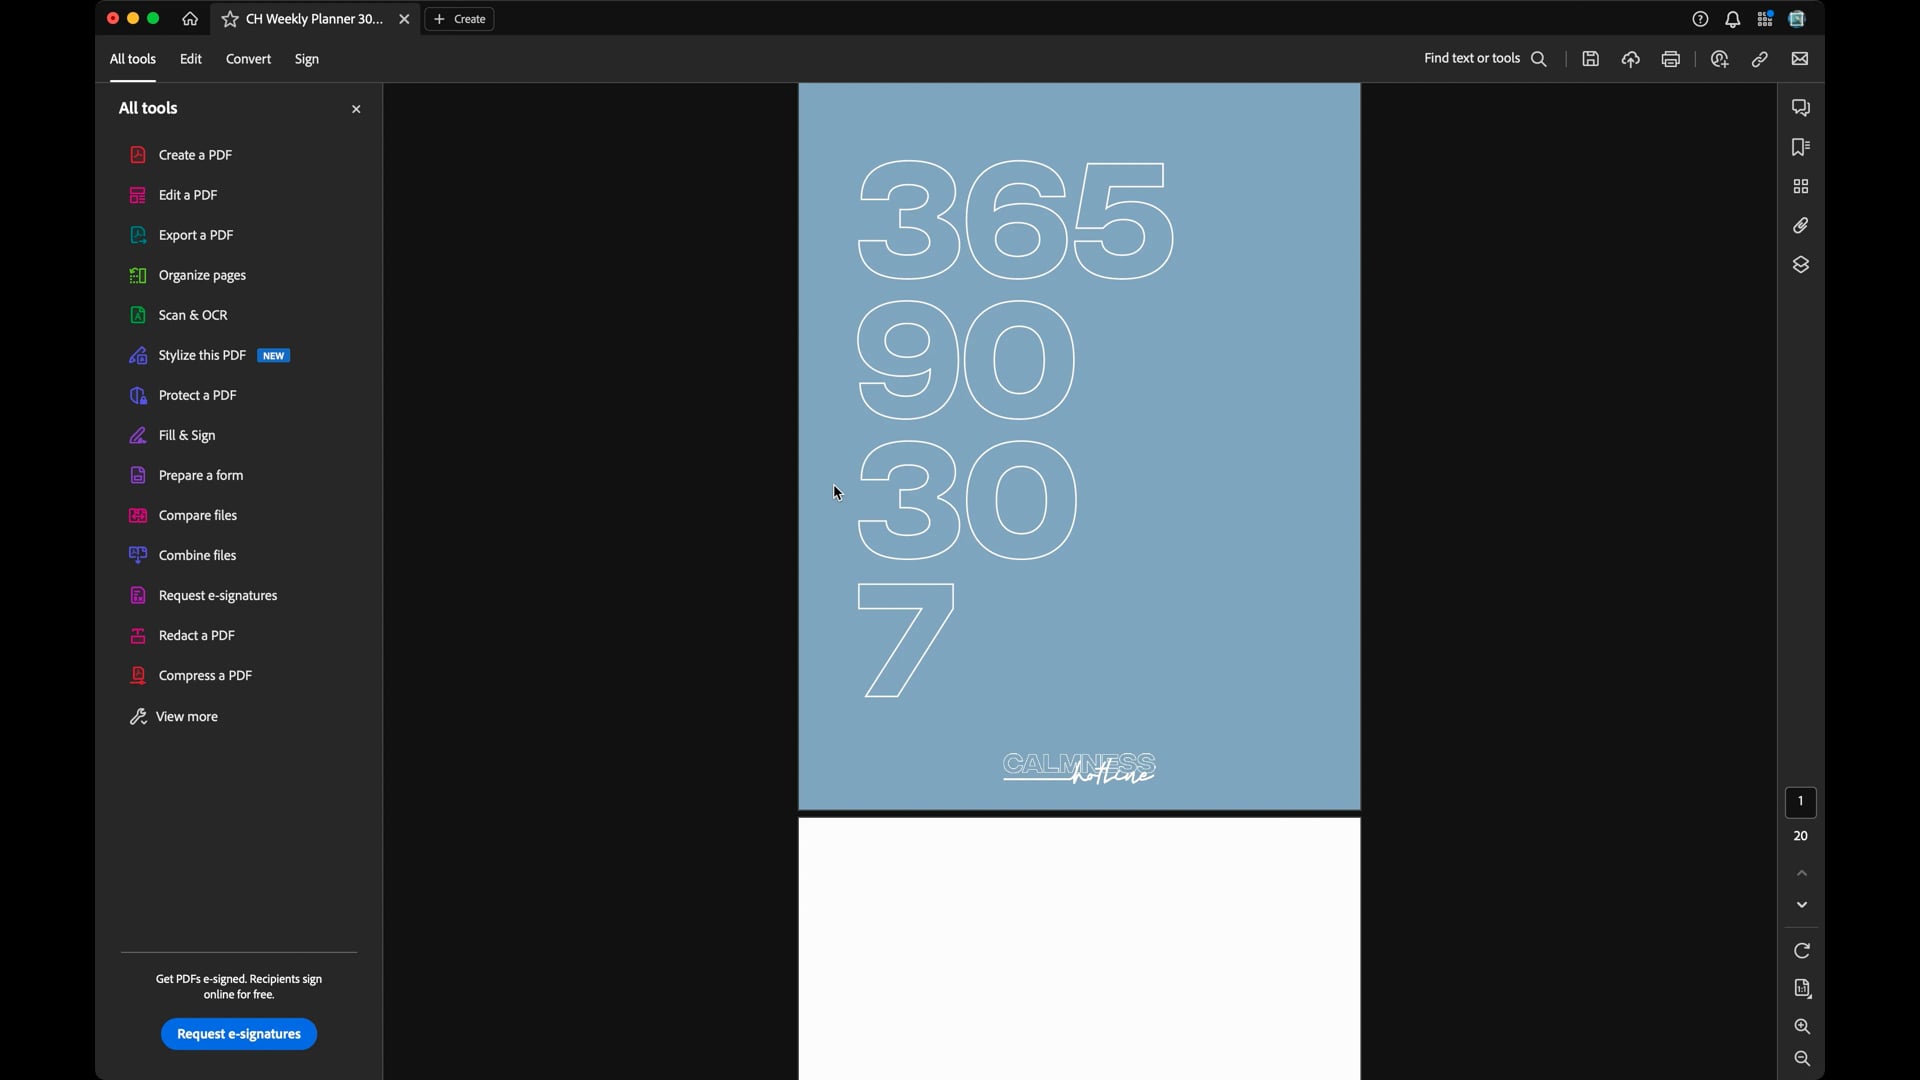Go to next page arrow

(x=1802, y=905)
